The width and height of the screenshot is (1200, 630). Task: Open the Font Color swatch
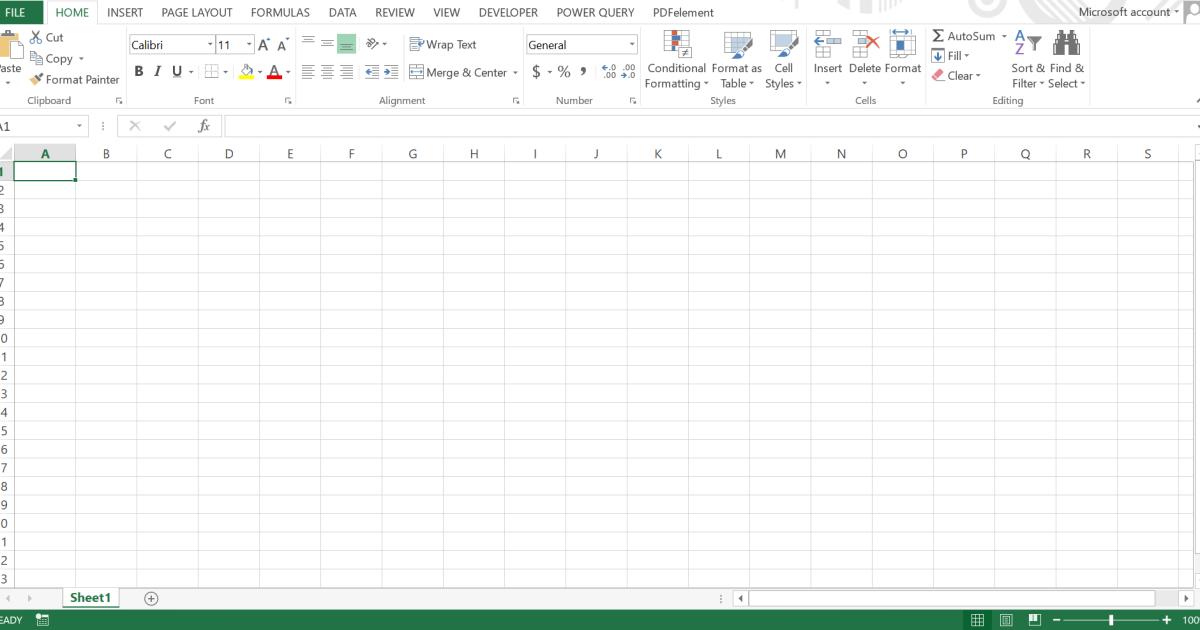pyautogui.click(x=272, y=72)
